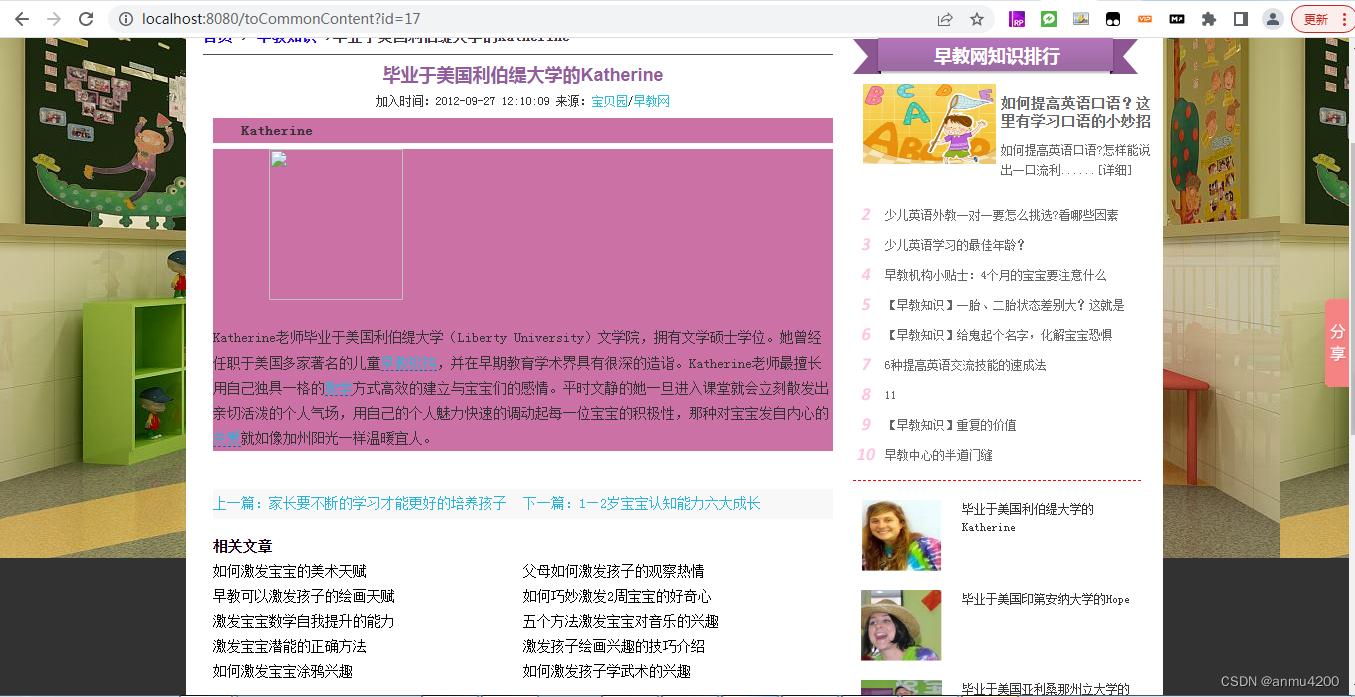Click the browser forward arrow
Viewport: 1355px width, 697px height.
(x=54, y=19)
